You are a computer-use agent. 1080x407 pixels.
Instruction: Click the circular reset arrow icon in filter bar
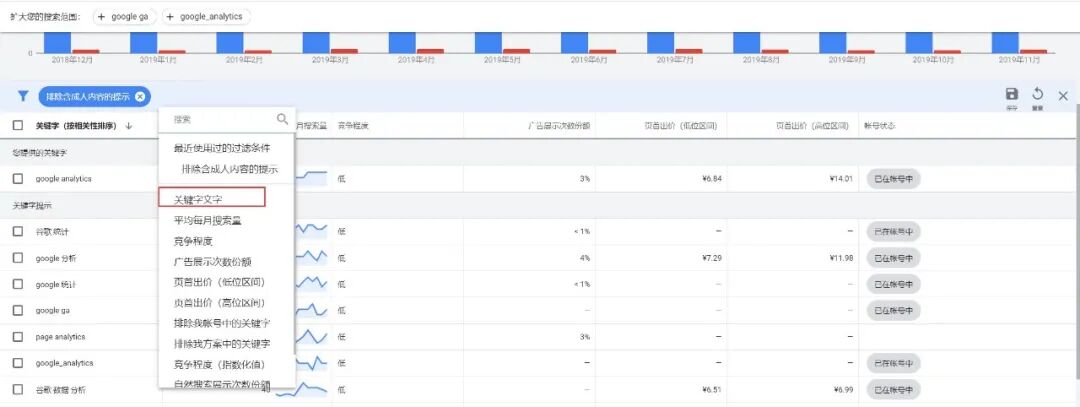(x=1037, y=94)
